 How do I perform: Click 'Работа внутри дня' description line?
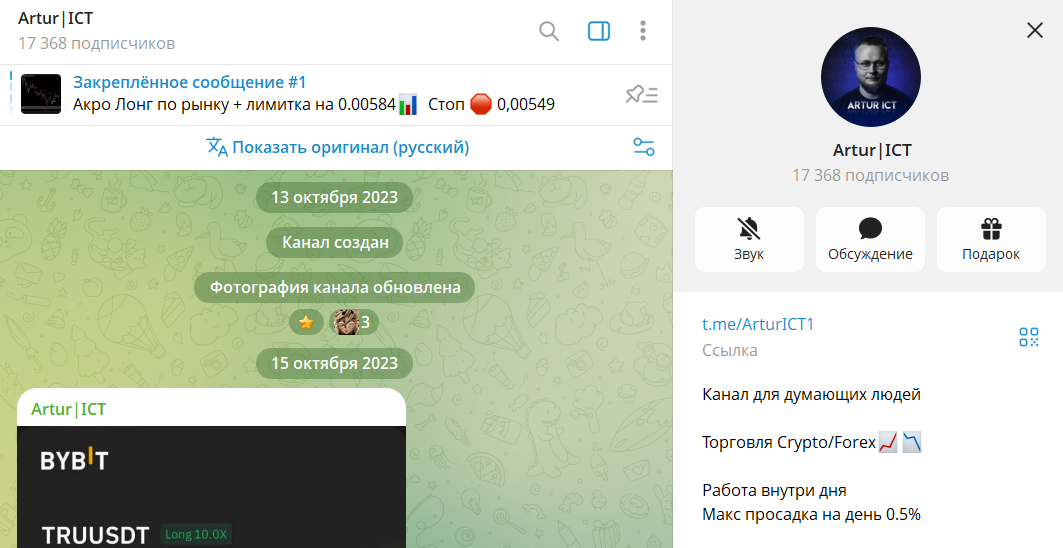[774, 490]
